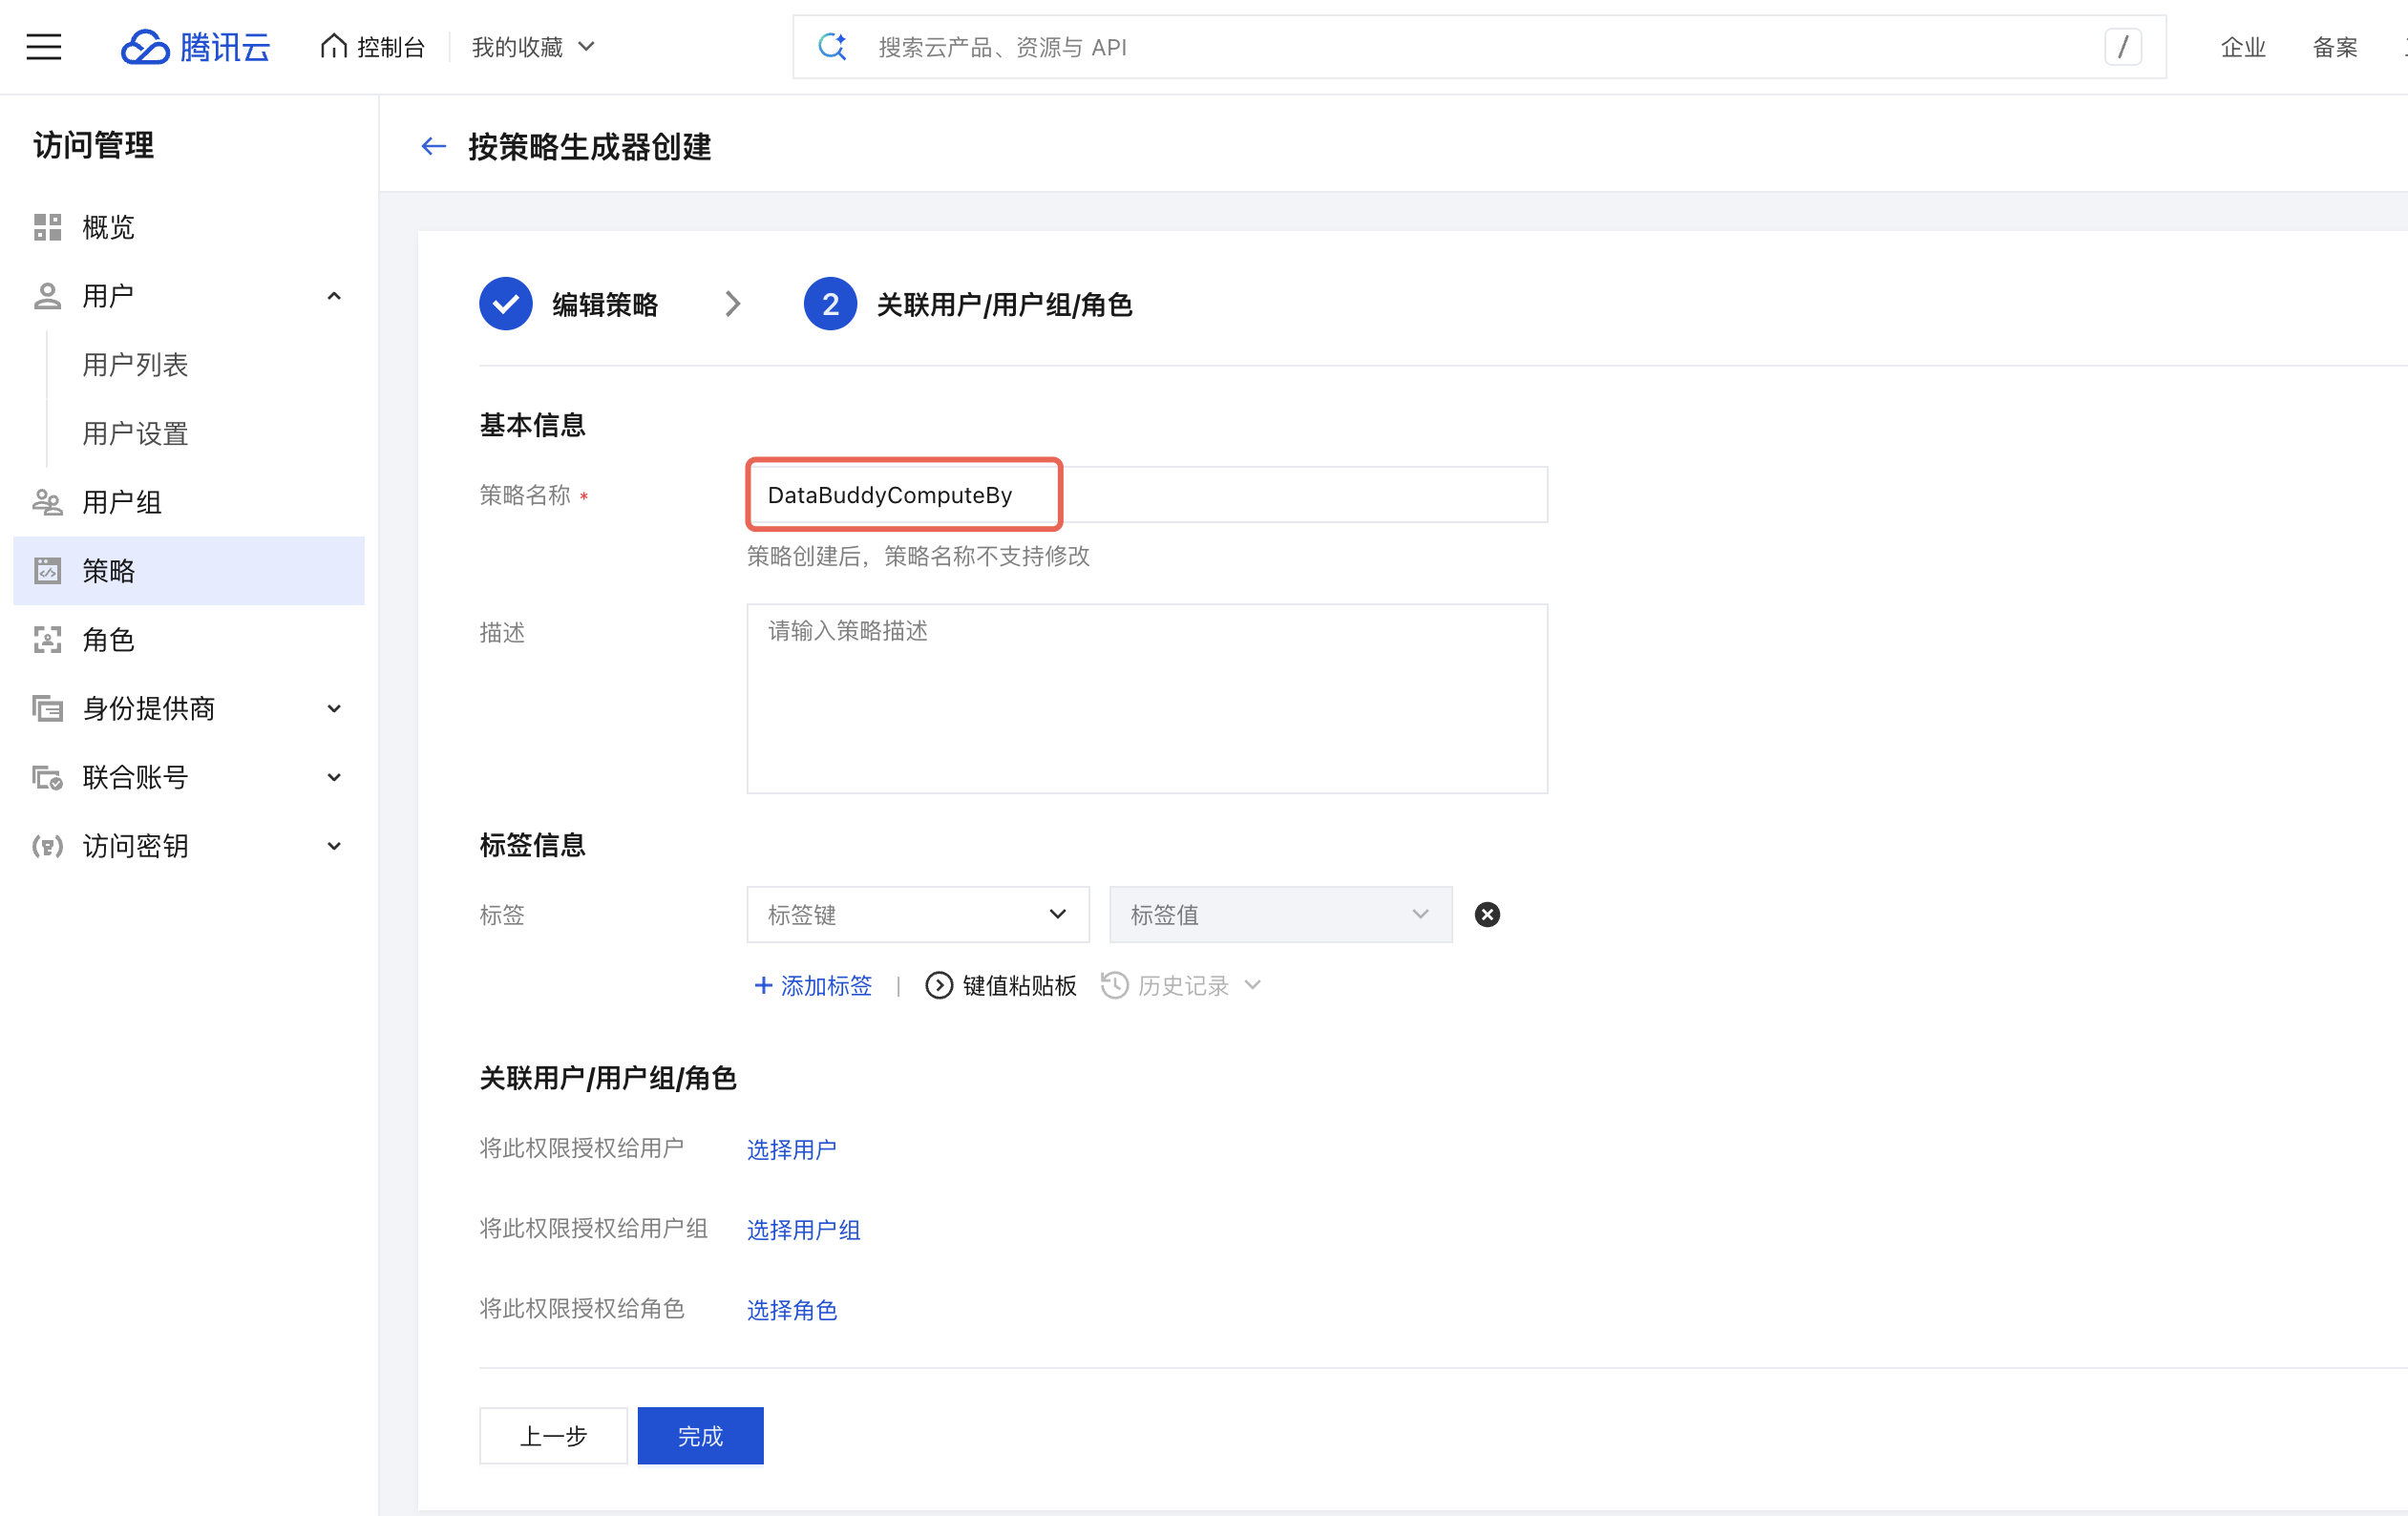Screen dimensions: 2408x1516
Task: Click 选择用户组 link
Action: click(x=803, y=1229)
